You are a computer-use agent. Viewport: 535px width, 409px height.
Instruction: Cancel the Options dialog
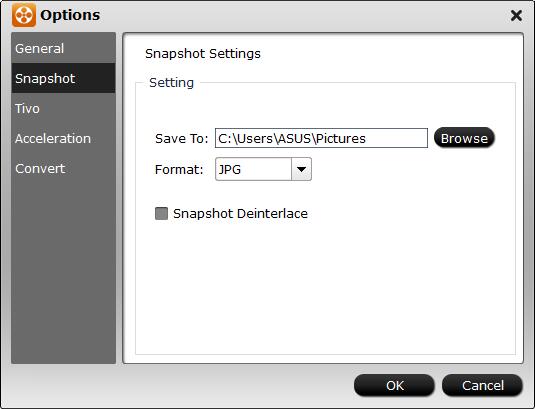pyautogui.click(x=482, y=385)
